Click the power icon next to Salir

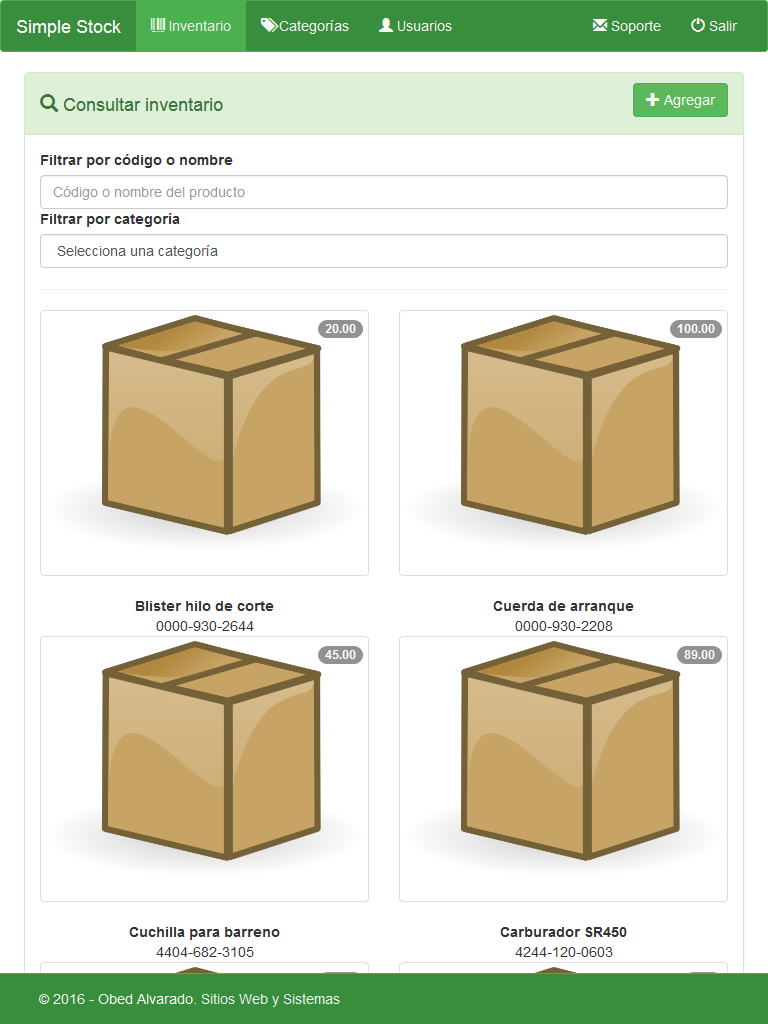pos(697,26)
